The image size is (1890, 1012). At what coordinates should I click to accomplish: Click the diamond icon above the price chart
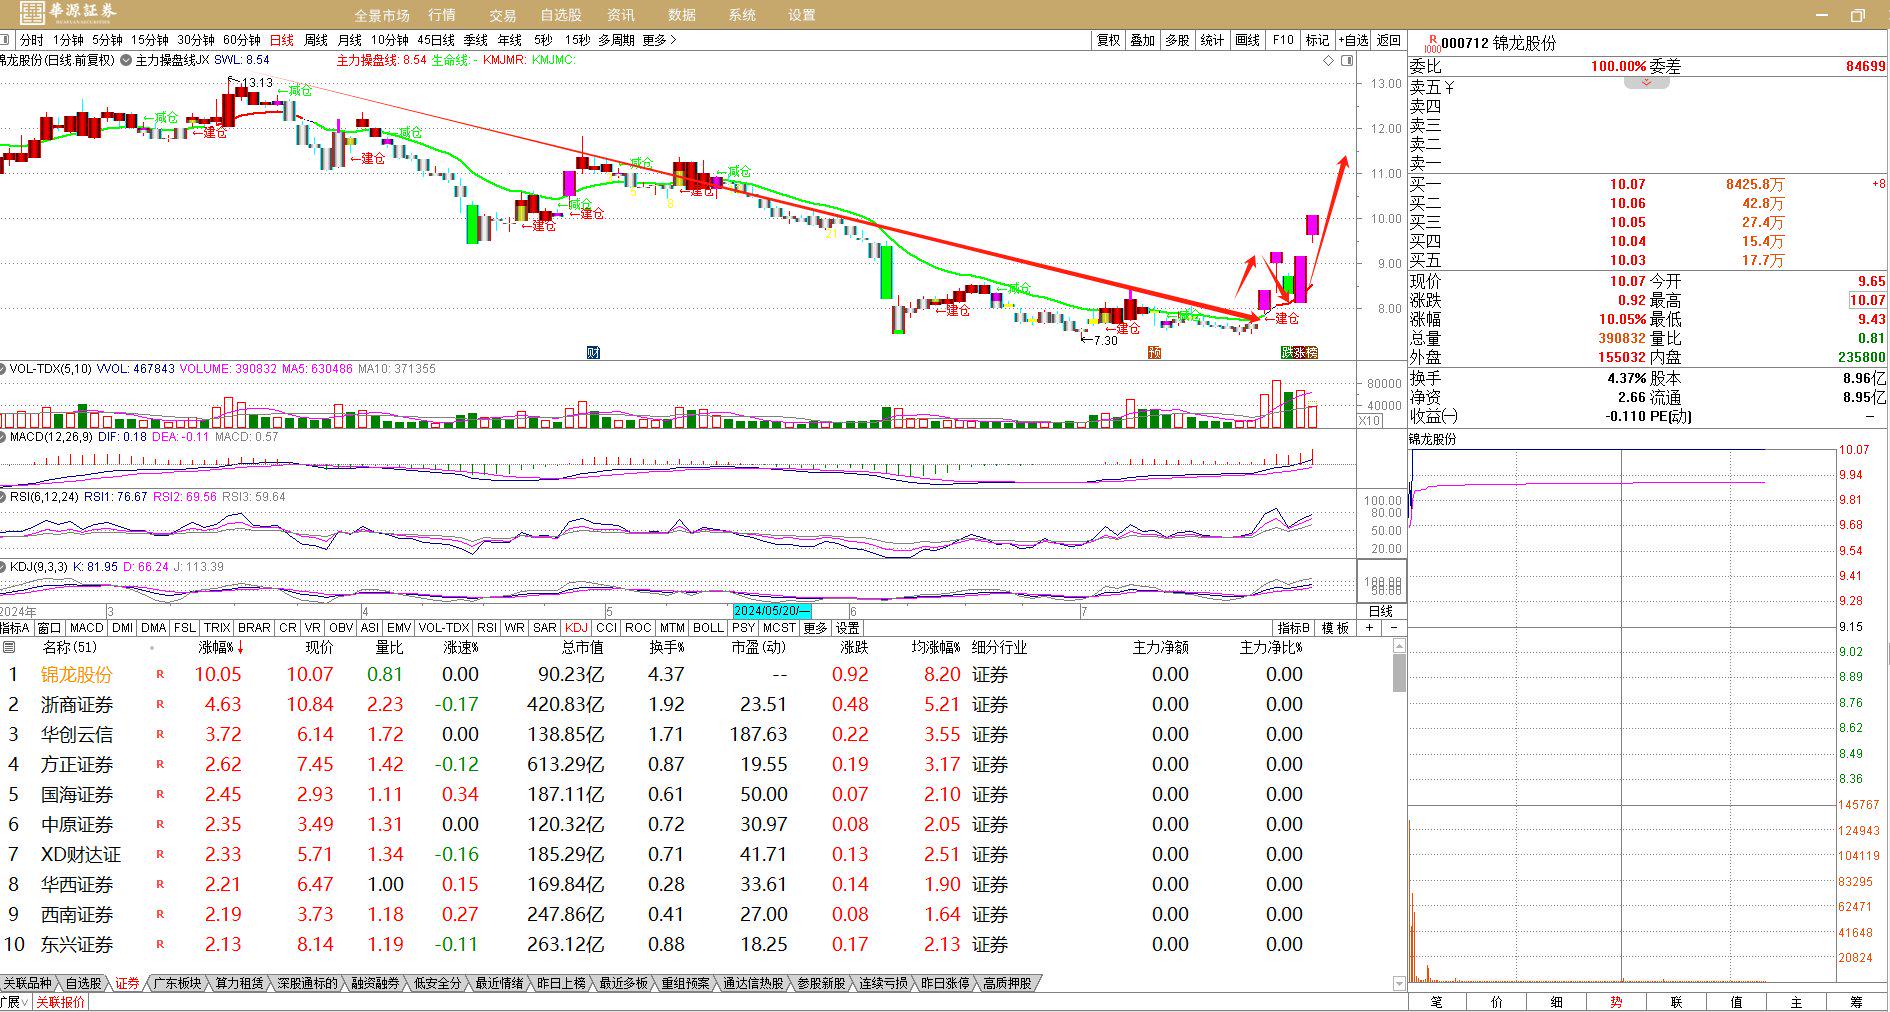[x=1328, y=60]
